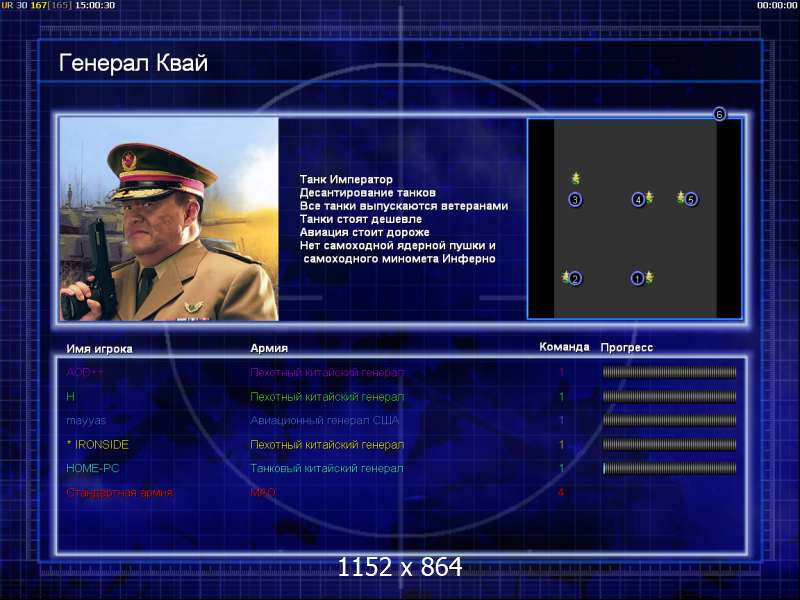
Task: Click the progress bar for HOME-PC
Action: pos(669,468)
